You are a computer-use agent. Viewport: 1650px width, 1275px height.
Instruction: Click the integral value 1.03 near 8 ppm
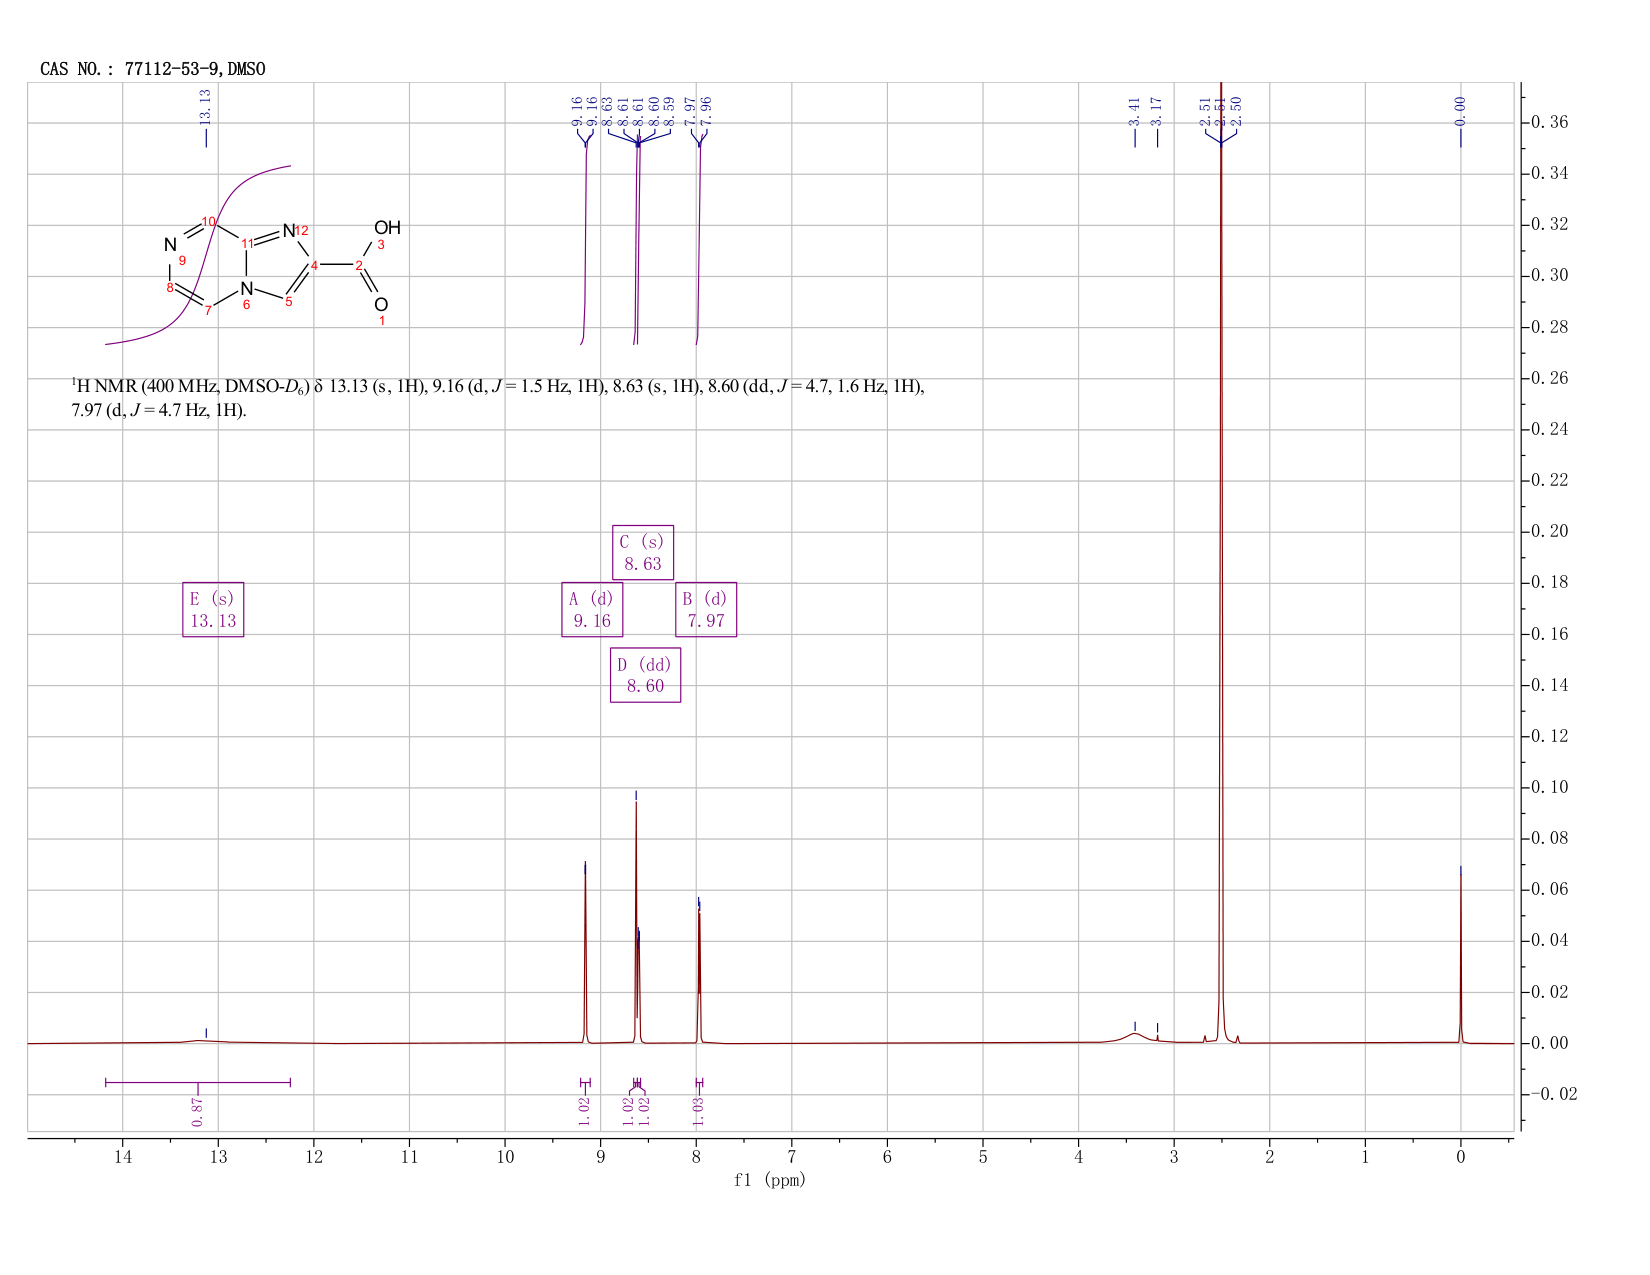click(699, 1111)
